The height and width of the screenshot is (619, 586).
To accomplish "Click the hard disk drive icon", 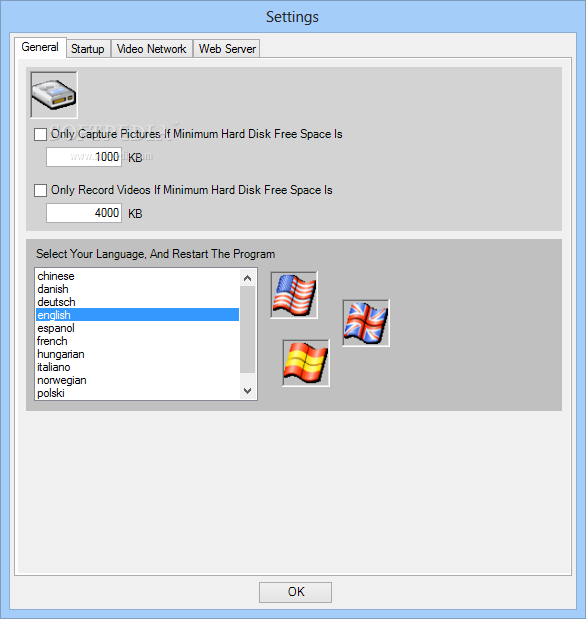I will point(54,95).
